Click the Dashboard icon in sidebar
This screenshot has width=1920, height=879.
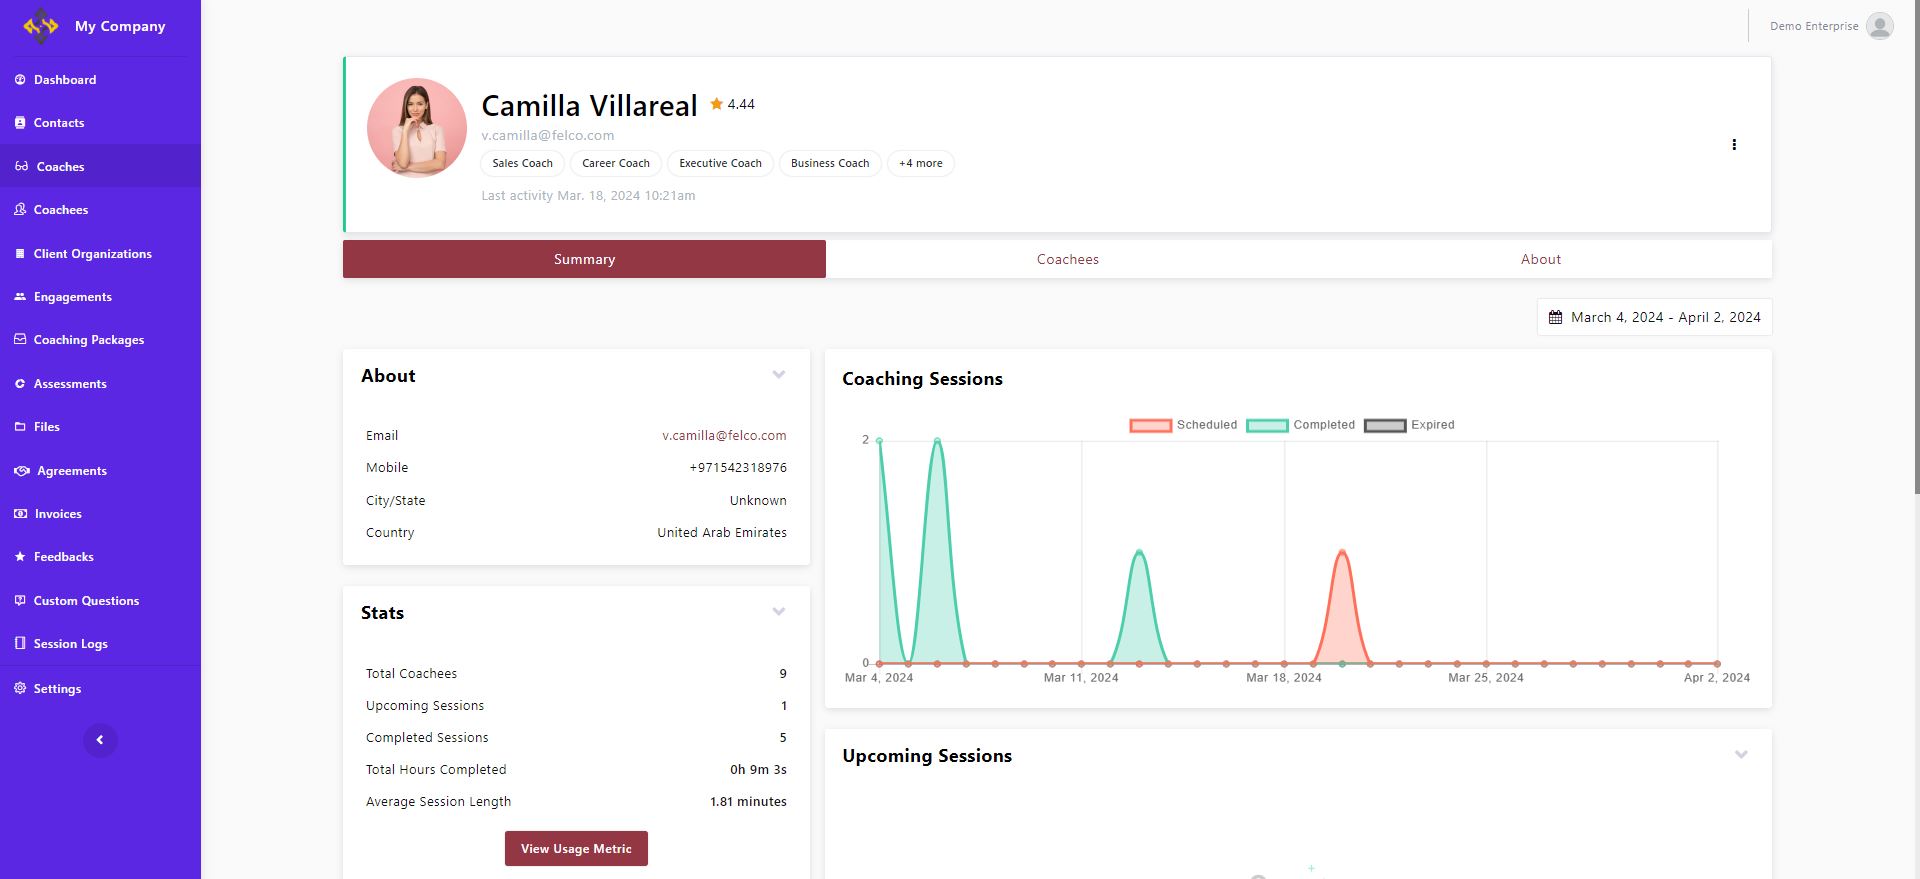tap(20, 80)
